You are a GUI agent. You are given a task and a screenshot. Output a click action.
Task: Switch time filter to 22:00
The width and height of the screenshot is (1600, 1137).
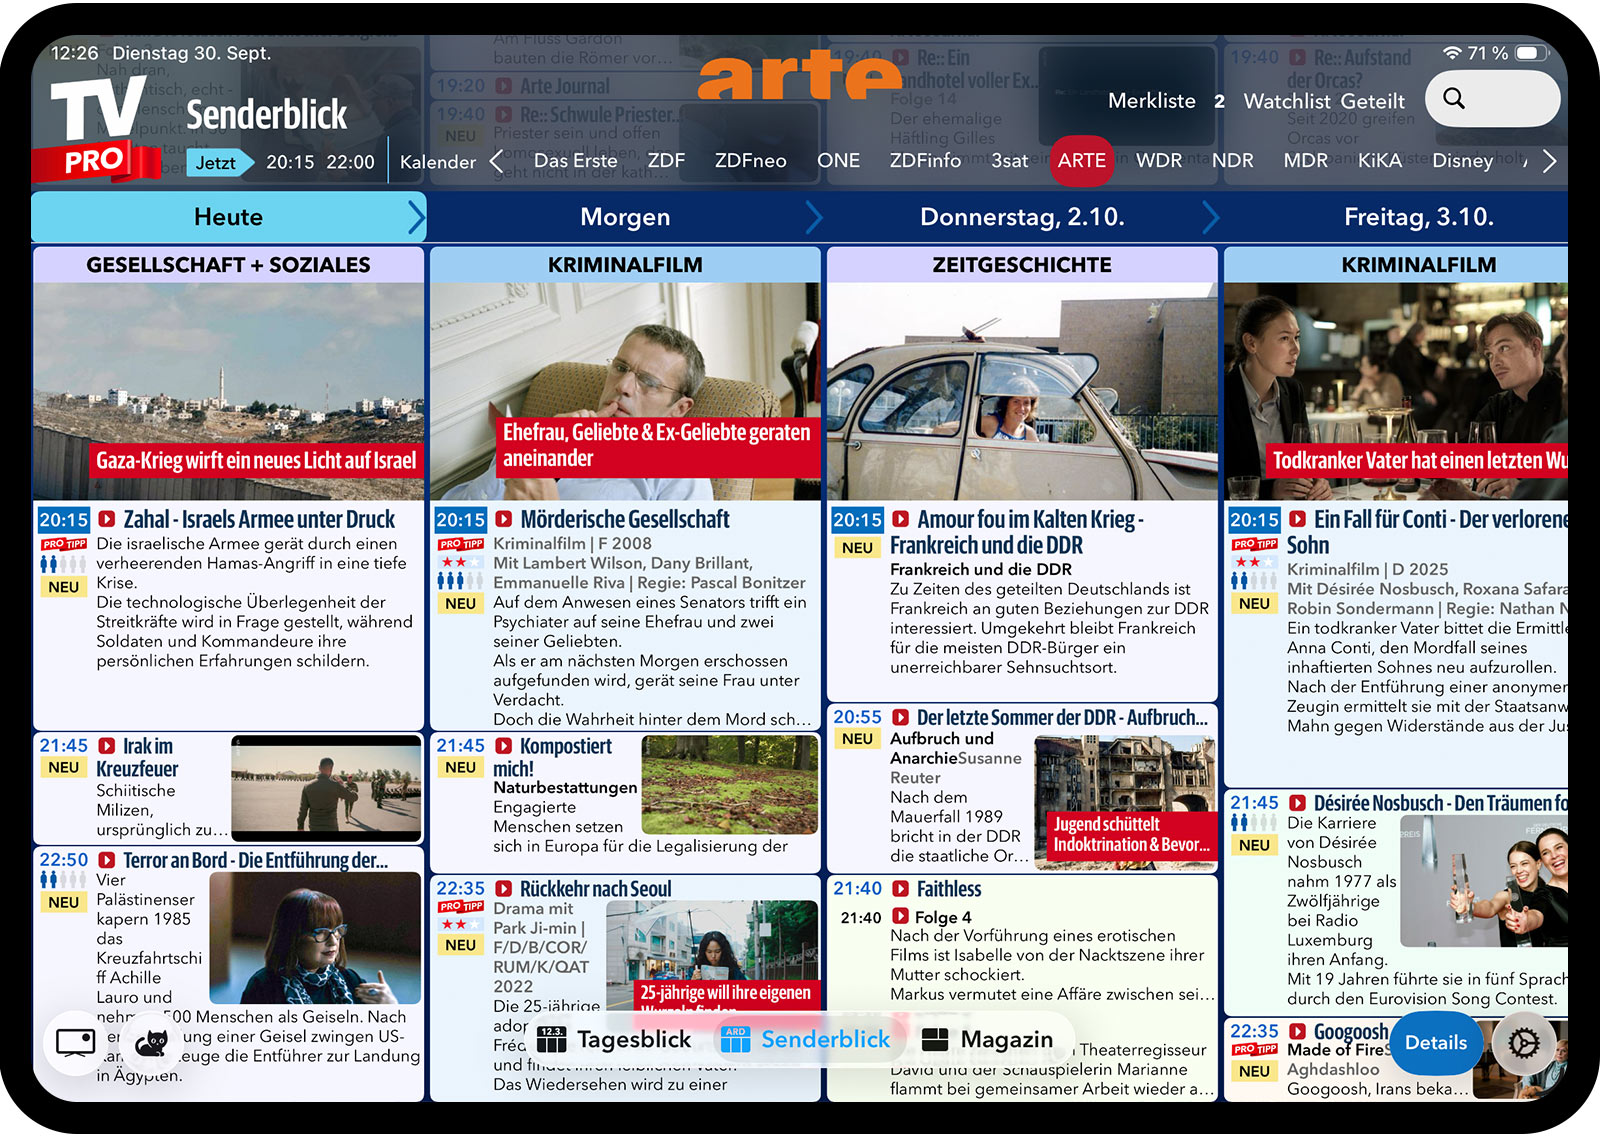pyautogui.click(x=350, y=162)
